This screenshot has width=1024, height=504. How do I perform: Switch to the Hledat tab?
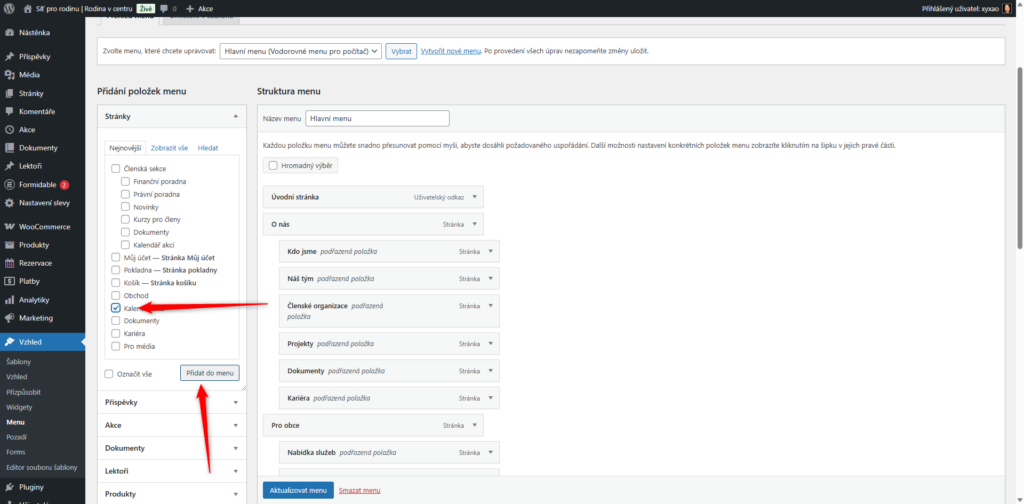tap(207, 147)
